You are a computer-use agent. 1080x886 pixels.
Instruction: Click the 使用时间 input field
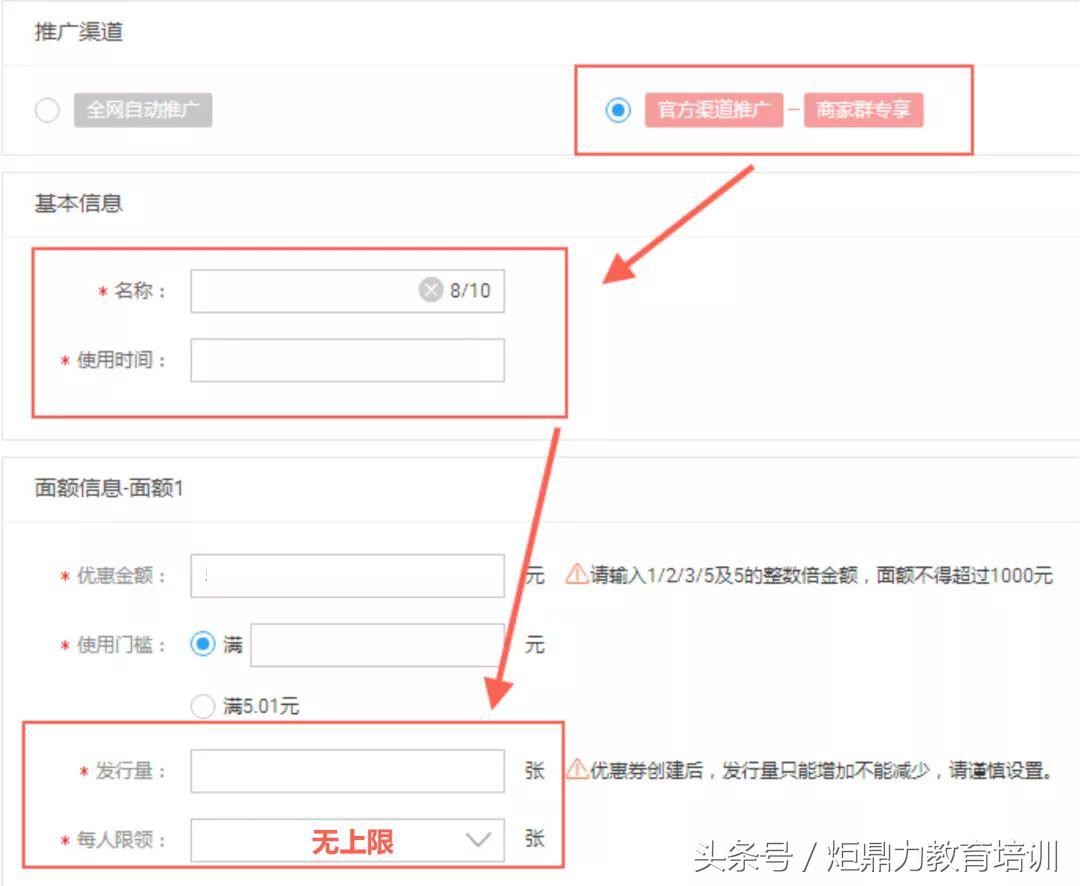(x=347, y=361)
